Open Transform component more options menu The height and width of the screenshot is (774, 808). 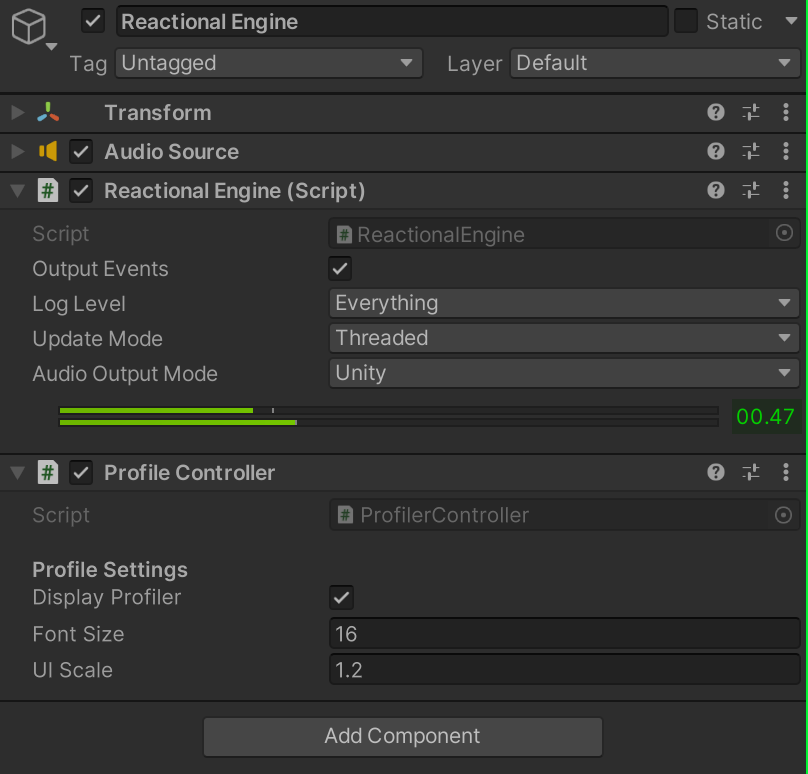pos(786,112)
